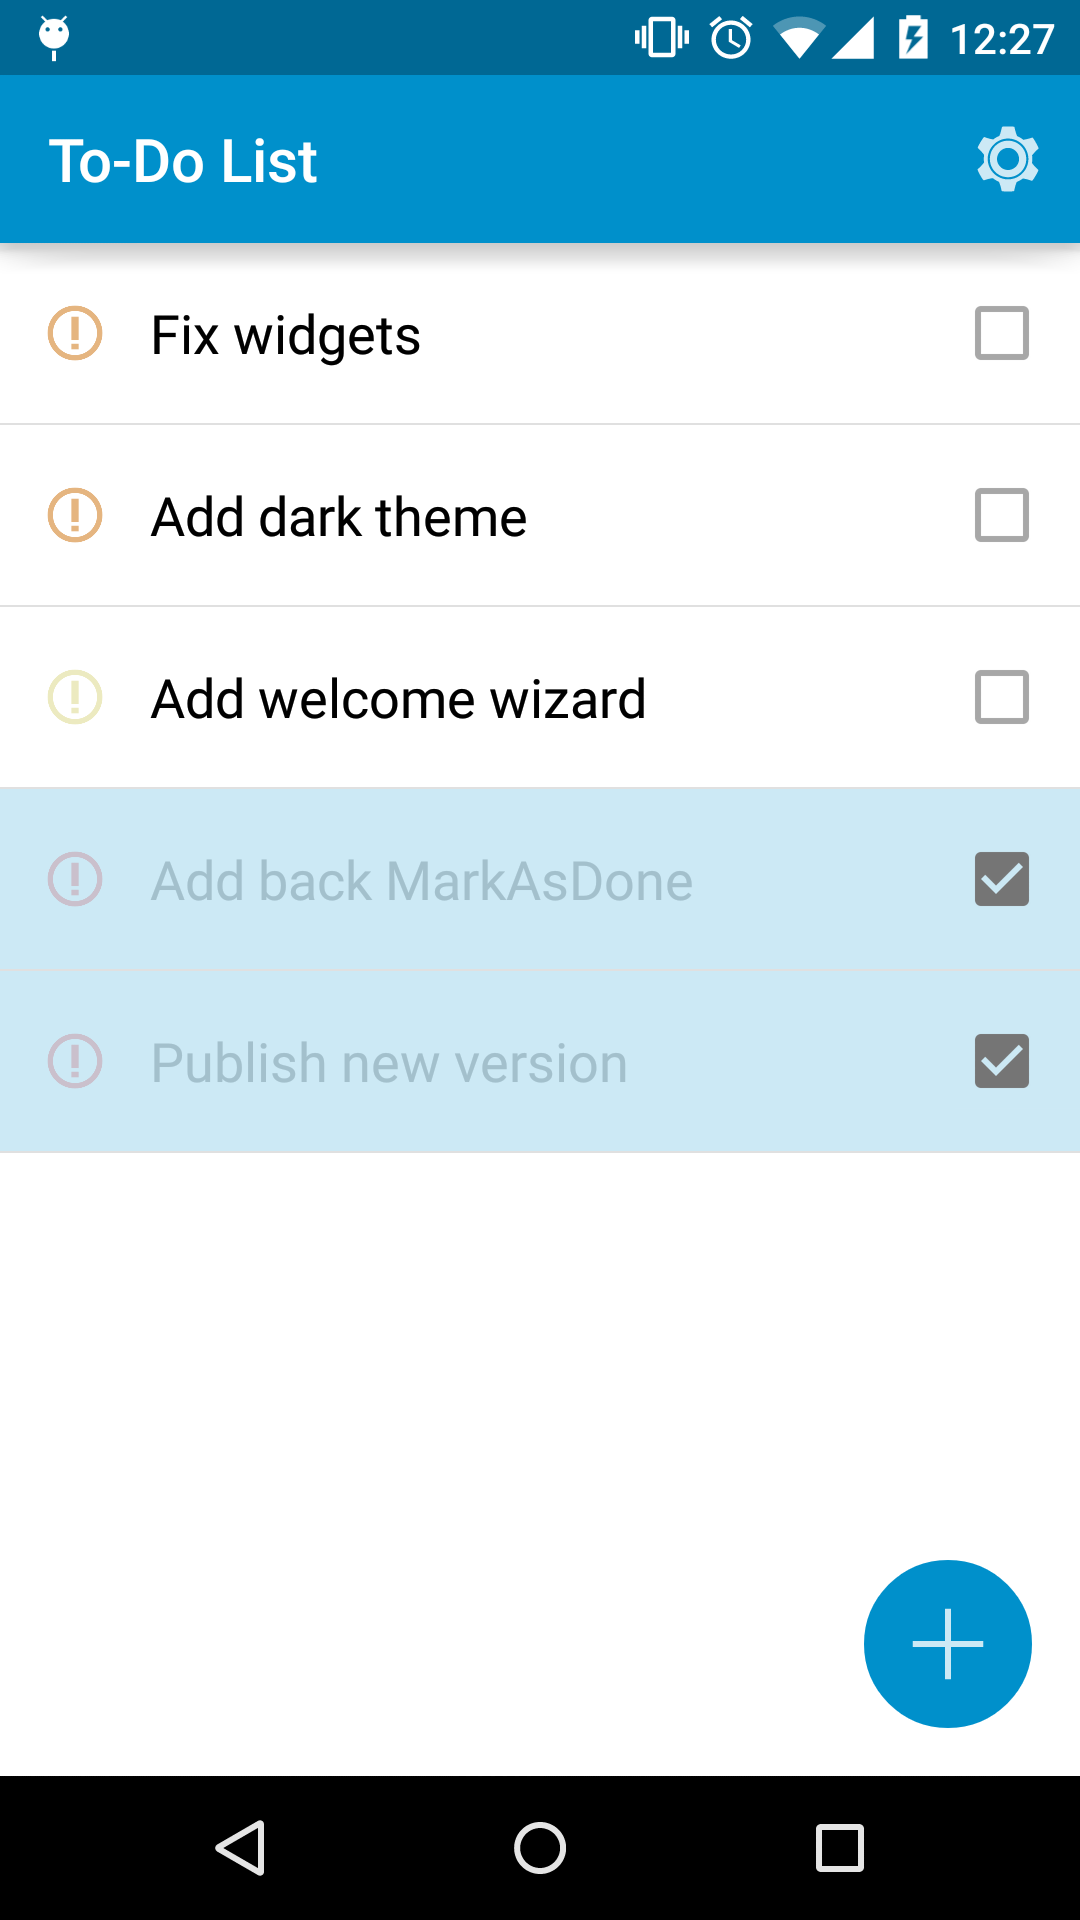This screenshot has width=1080, height=1920.
Task: Open completed task Publish new version
Action: [x=540, y=1061]
